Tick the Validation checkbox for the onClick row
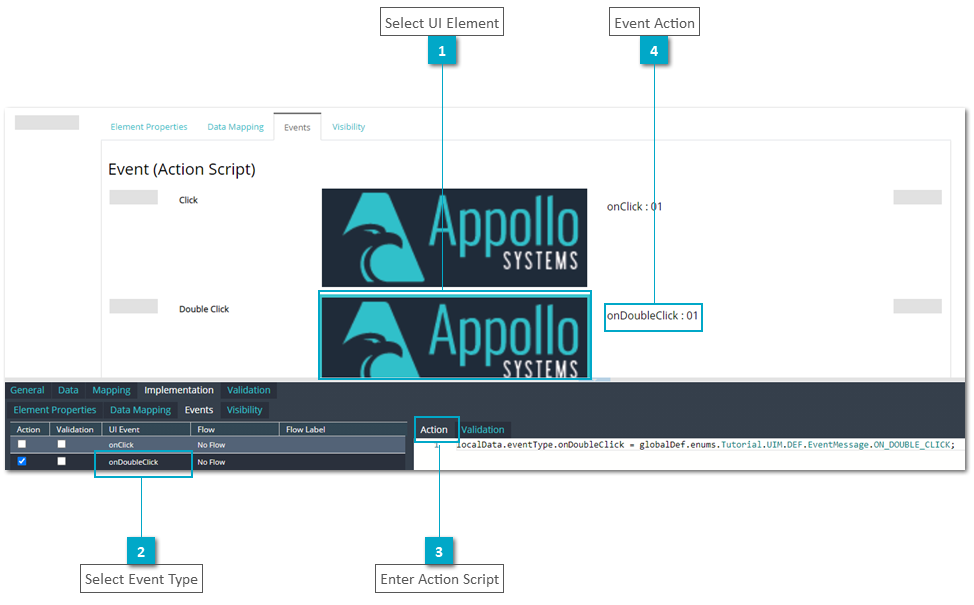This screenshot has height=605, width=974. [61, 444]
